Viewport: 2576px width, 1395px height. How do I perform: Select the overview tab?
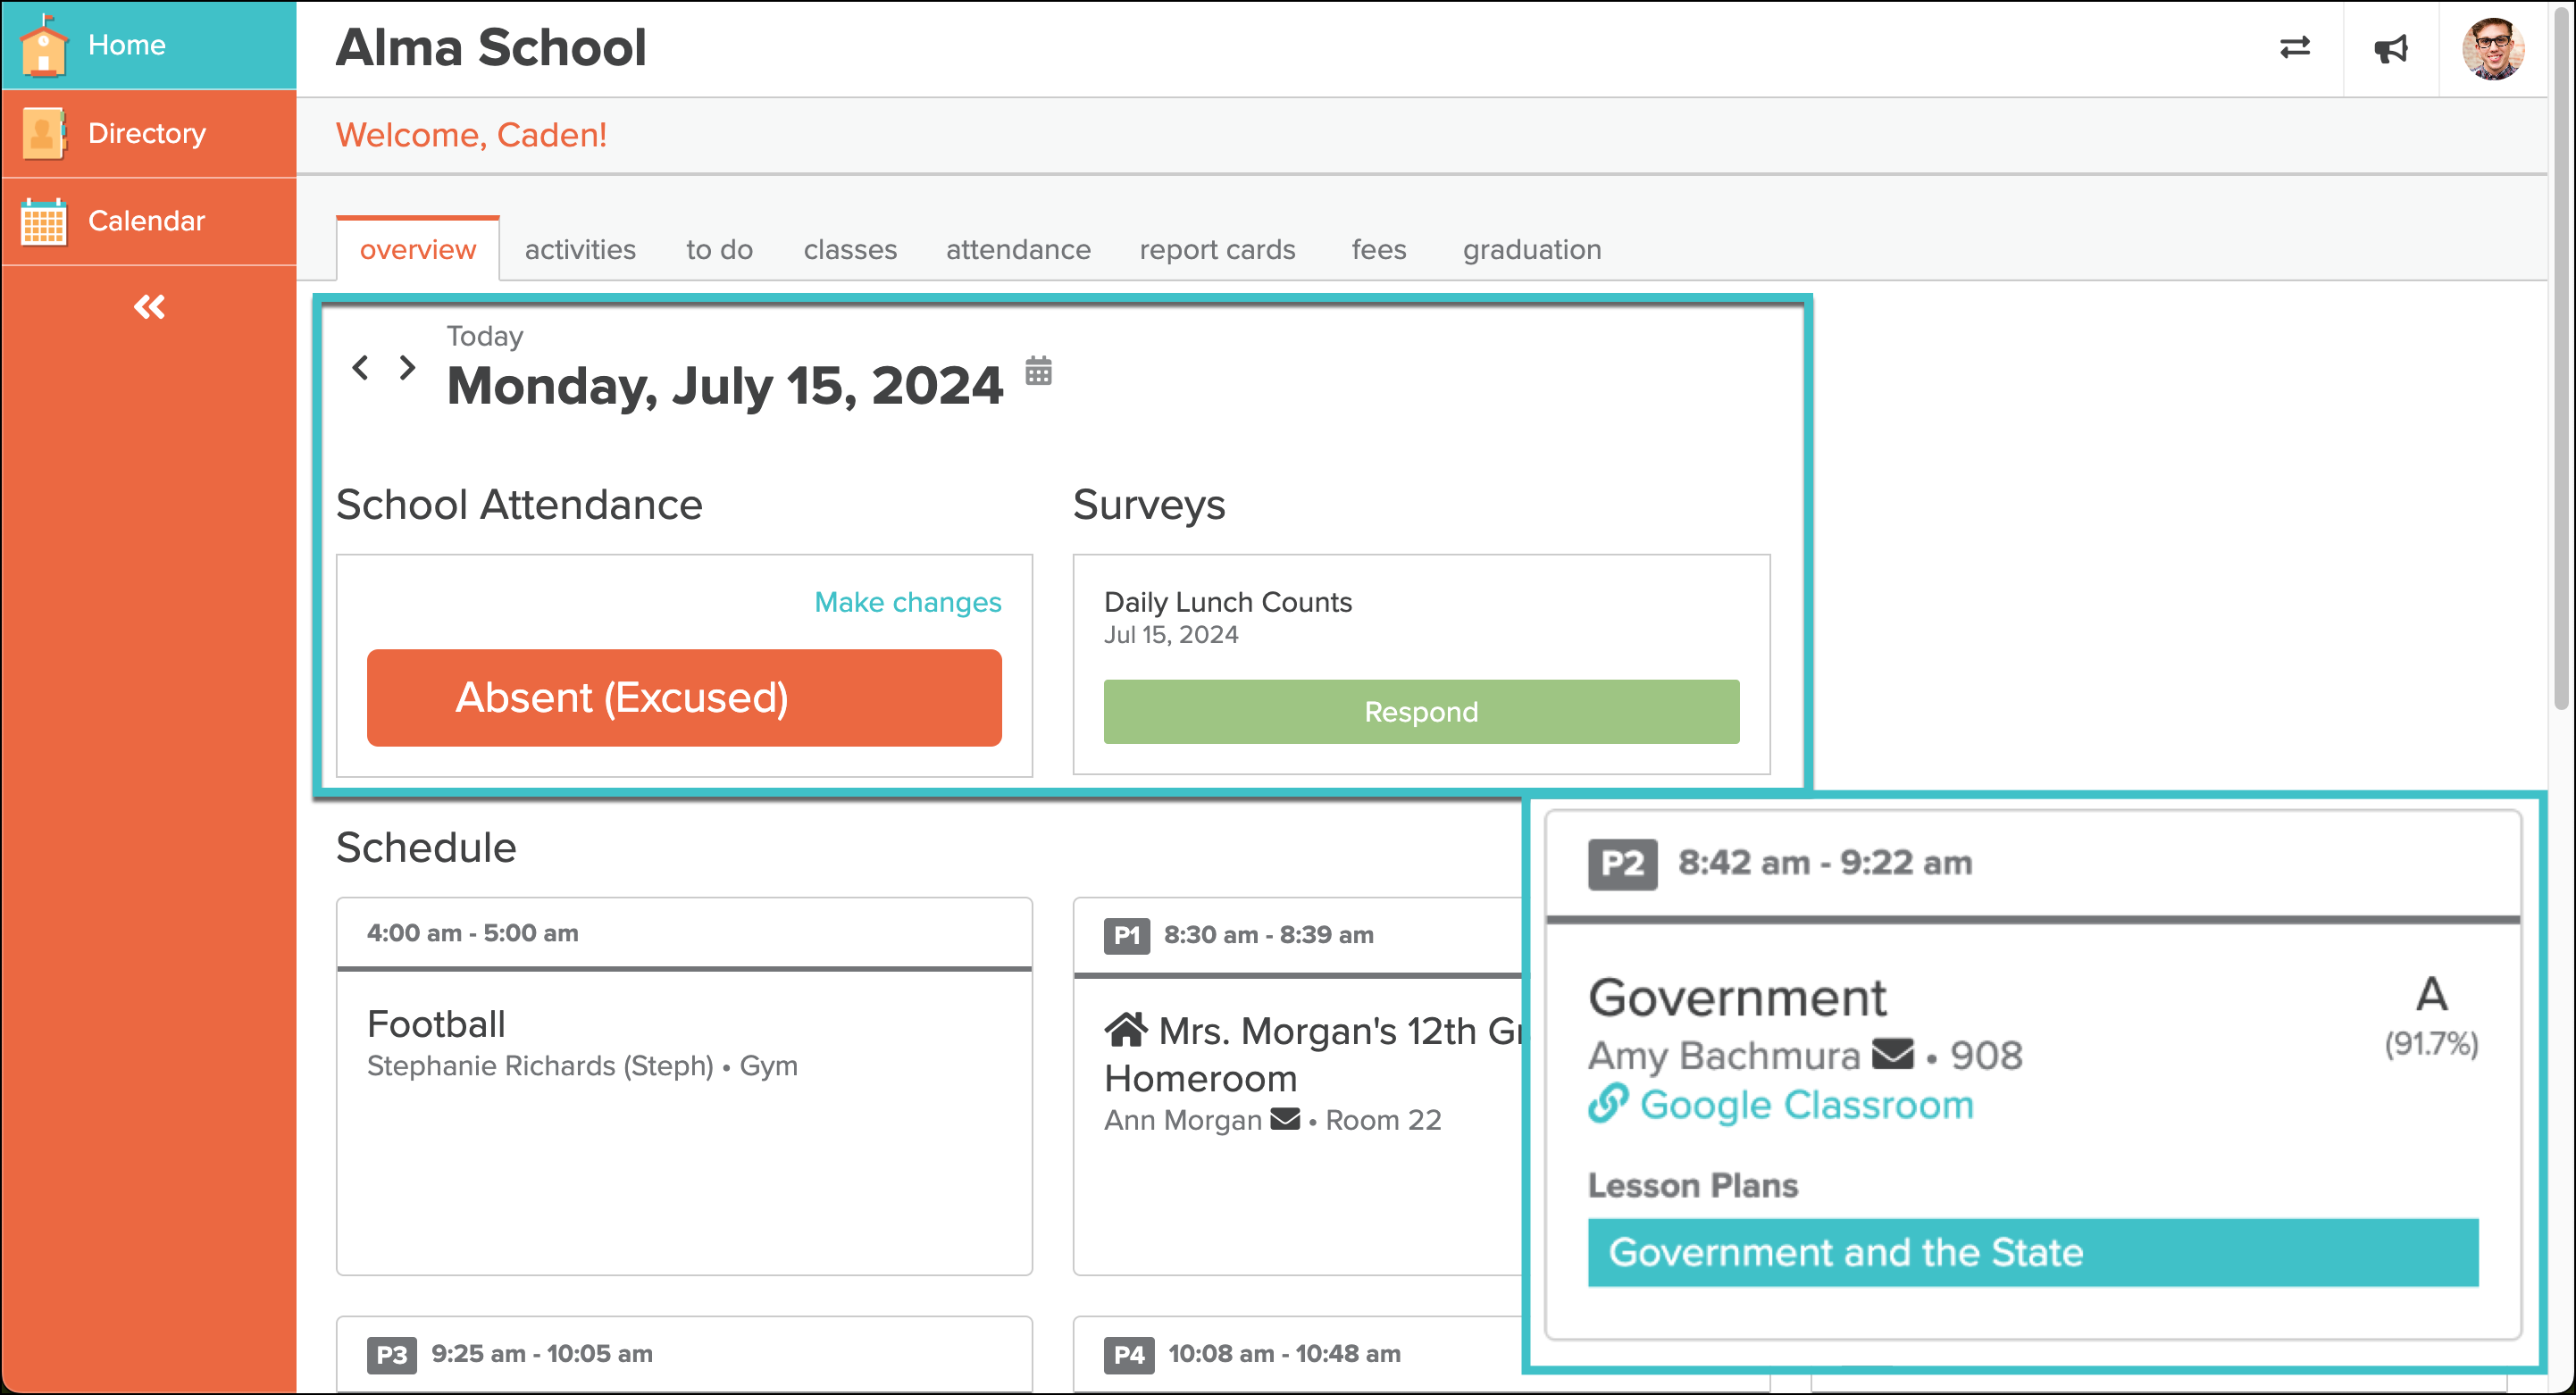pos(417,249)
